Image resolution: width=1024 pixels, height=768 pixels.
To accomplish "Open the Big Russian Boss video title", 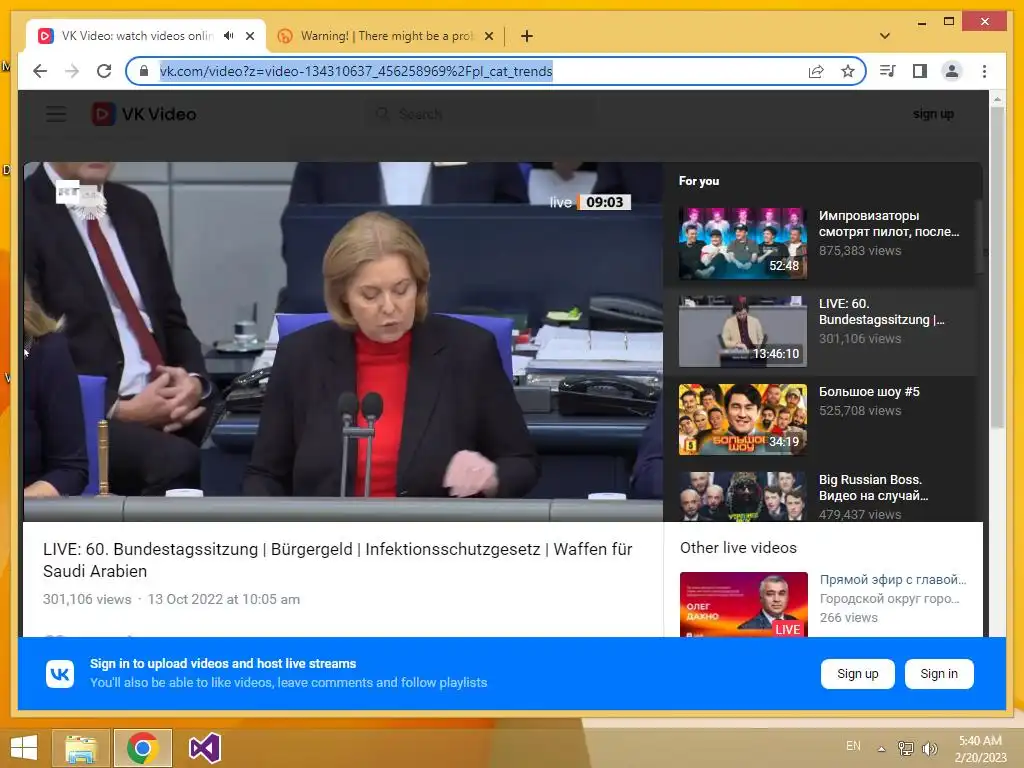I will 873,487.
